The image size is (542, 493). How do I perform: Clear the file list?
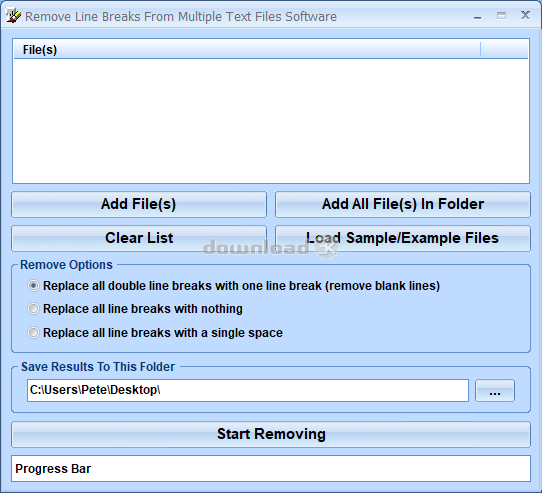[x=139, y=238]
